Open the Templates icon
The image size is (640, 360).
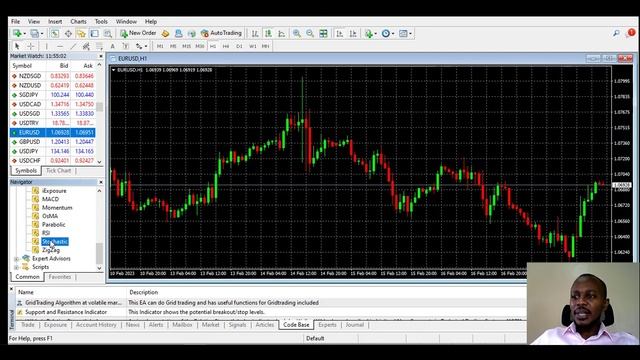click(403, 33)
